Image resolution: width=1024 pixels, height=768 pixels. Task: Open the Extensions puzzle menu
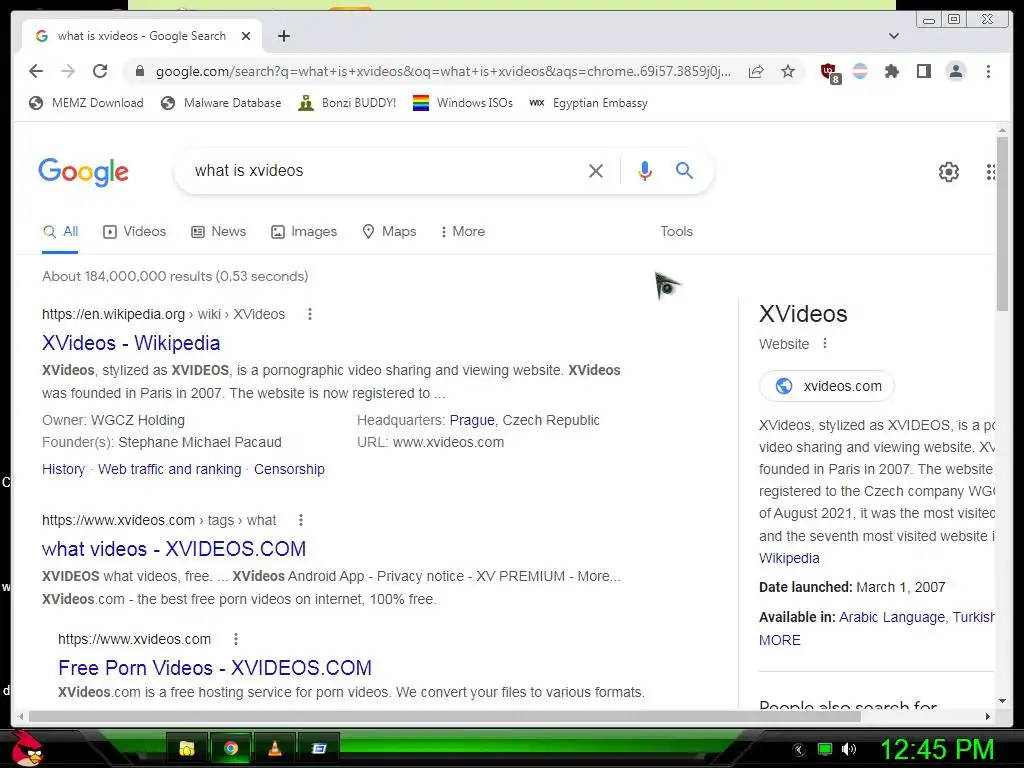point(891,71)
